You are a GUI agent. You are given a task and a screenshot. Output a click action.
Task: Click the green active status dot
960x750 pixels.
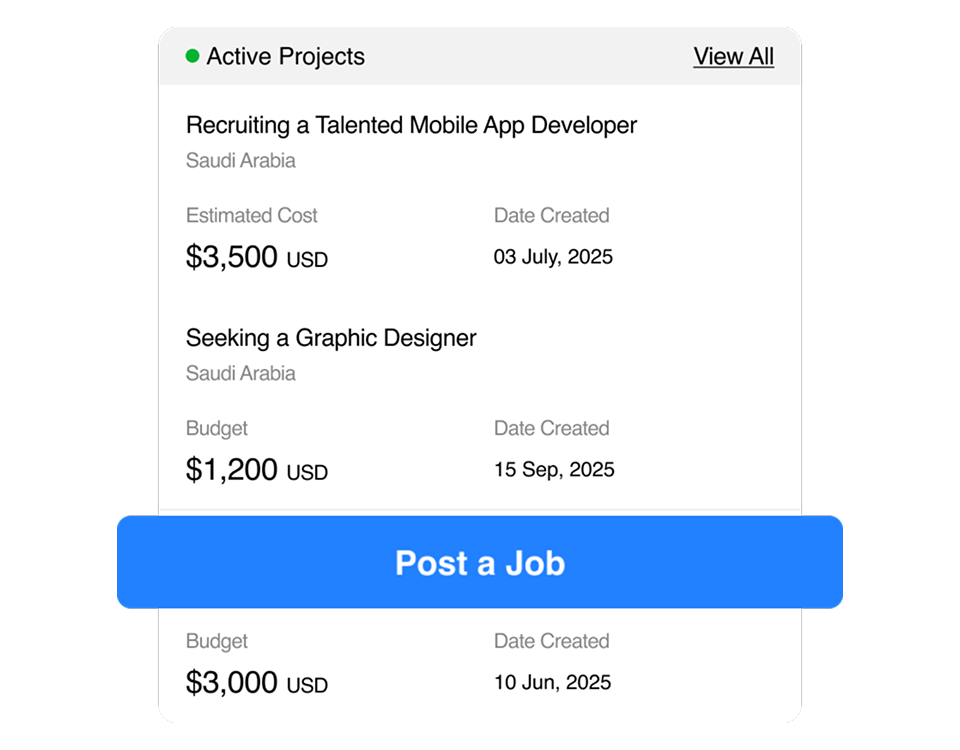pyautogui.click(x=193, y=57)
